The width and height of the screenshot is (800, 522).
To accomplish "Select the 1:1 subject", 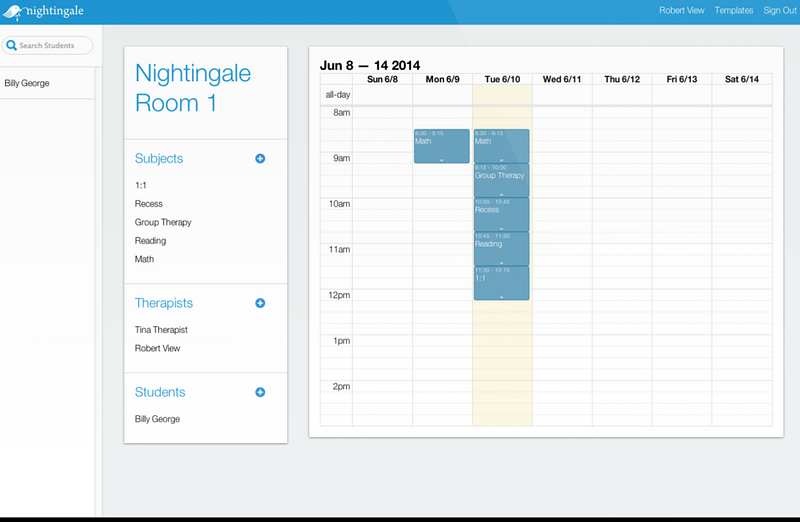I will tap(141, 185).
